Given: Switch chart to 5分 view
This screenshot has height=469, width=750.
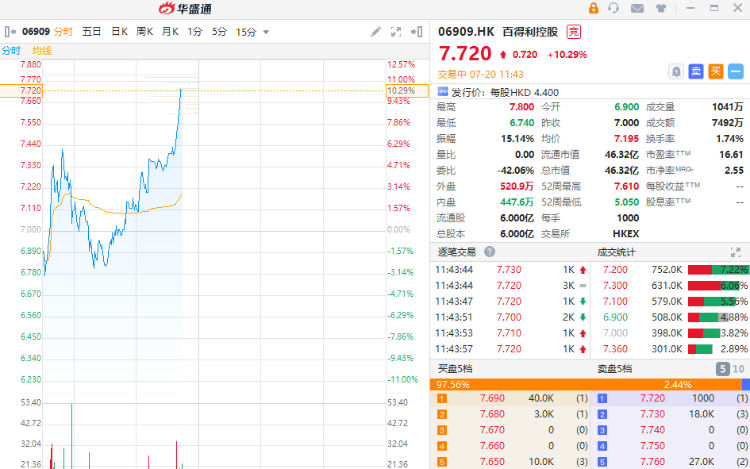Looking at the screenshot, I should click(x=220, y=32).
